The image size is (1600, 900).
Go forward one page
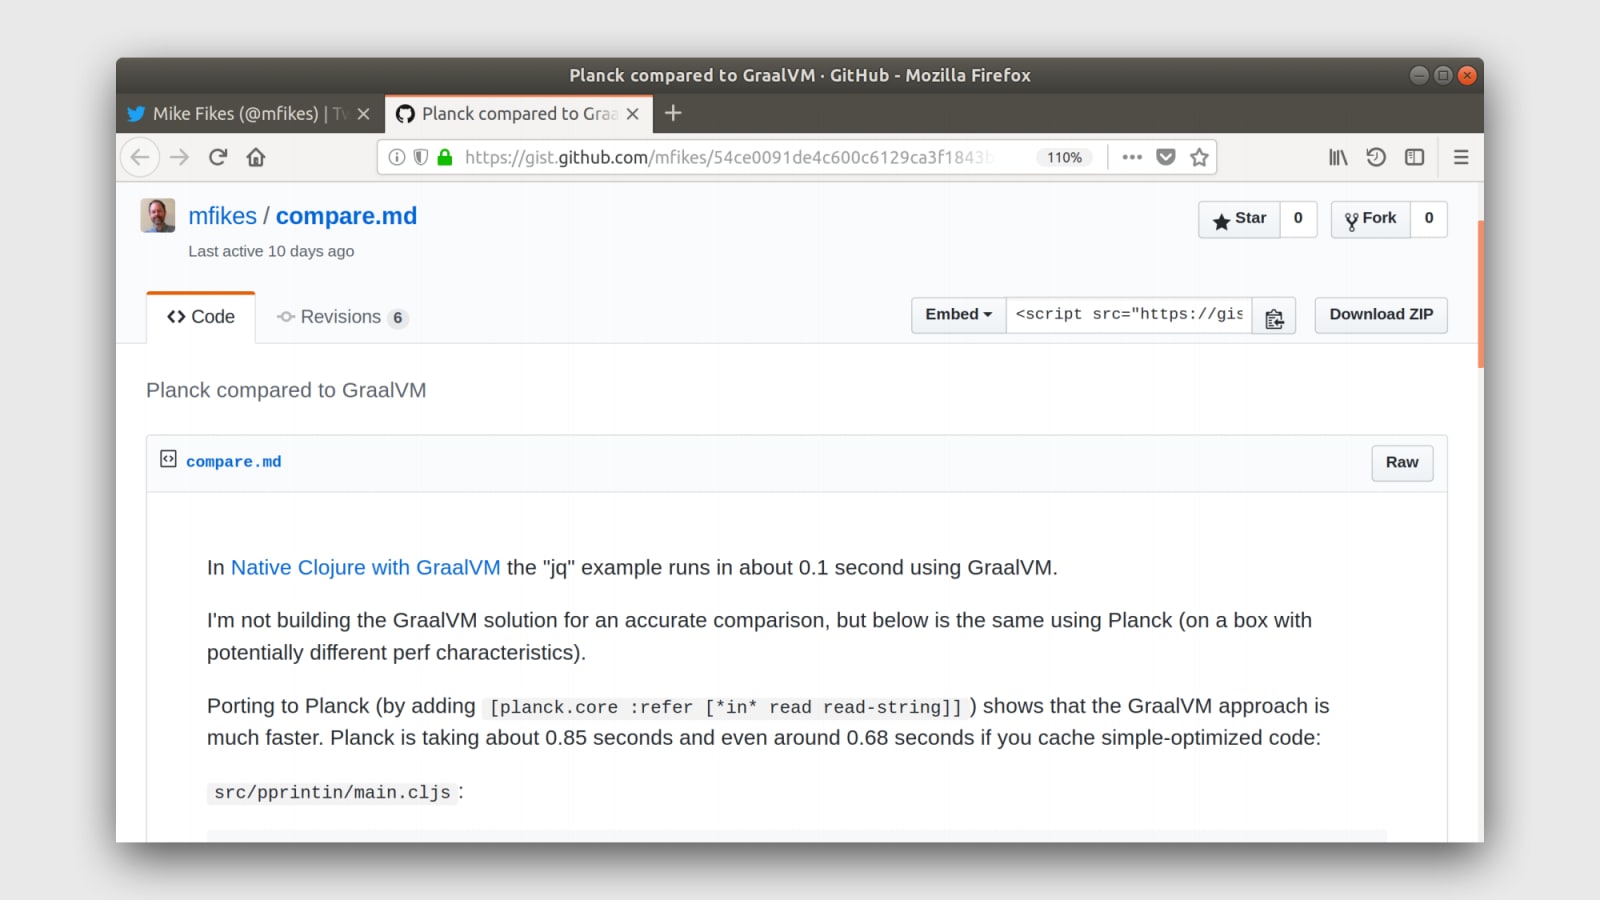point(179,157)
